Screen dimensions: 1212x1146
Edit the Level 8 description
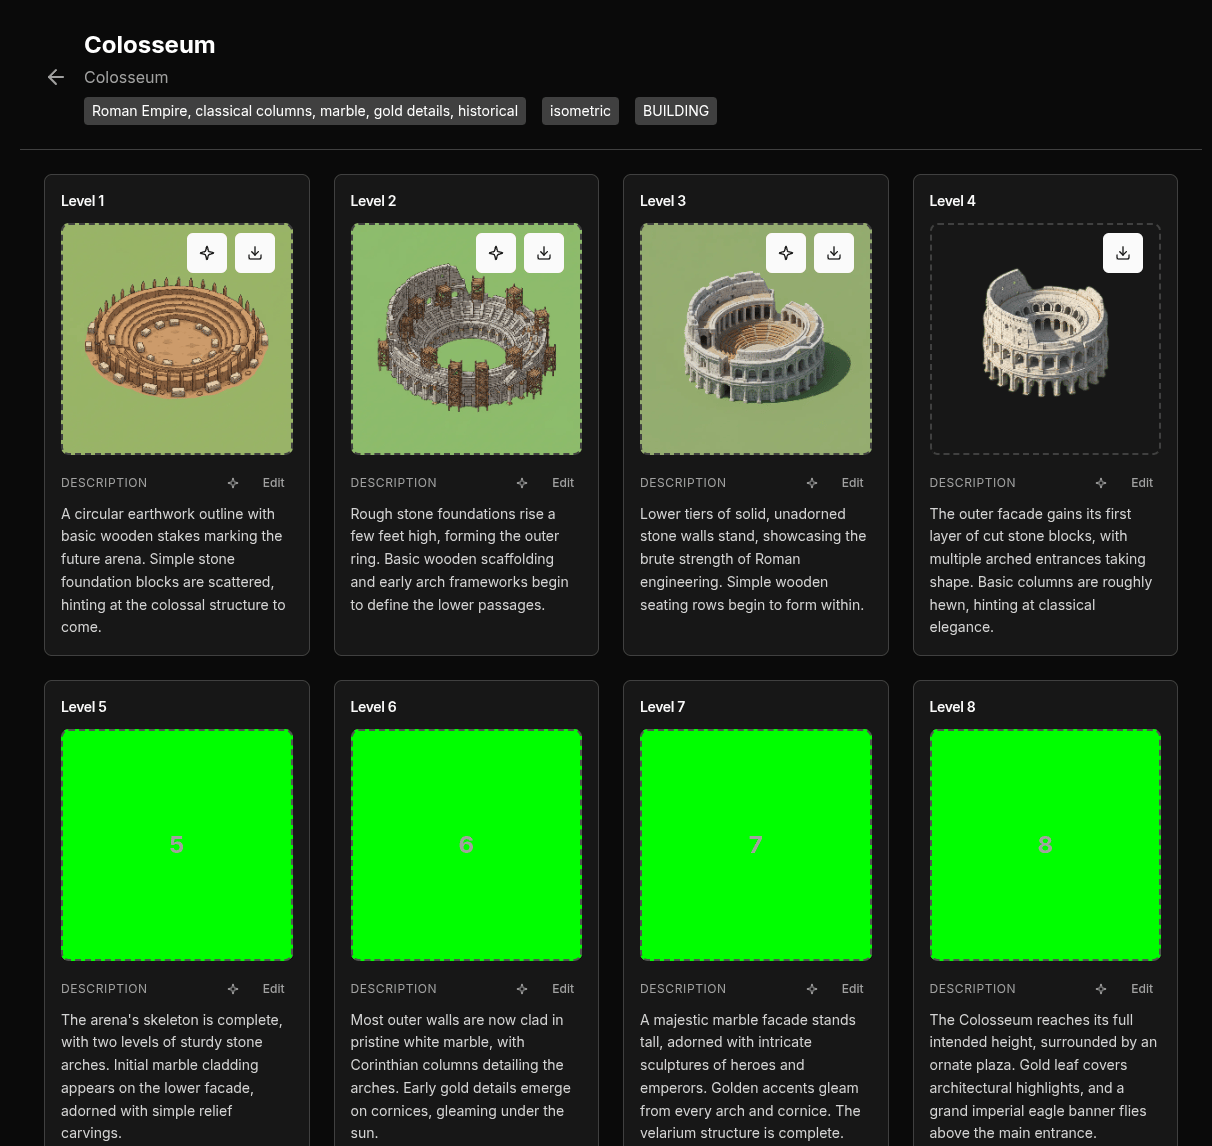[1141, 989]
